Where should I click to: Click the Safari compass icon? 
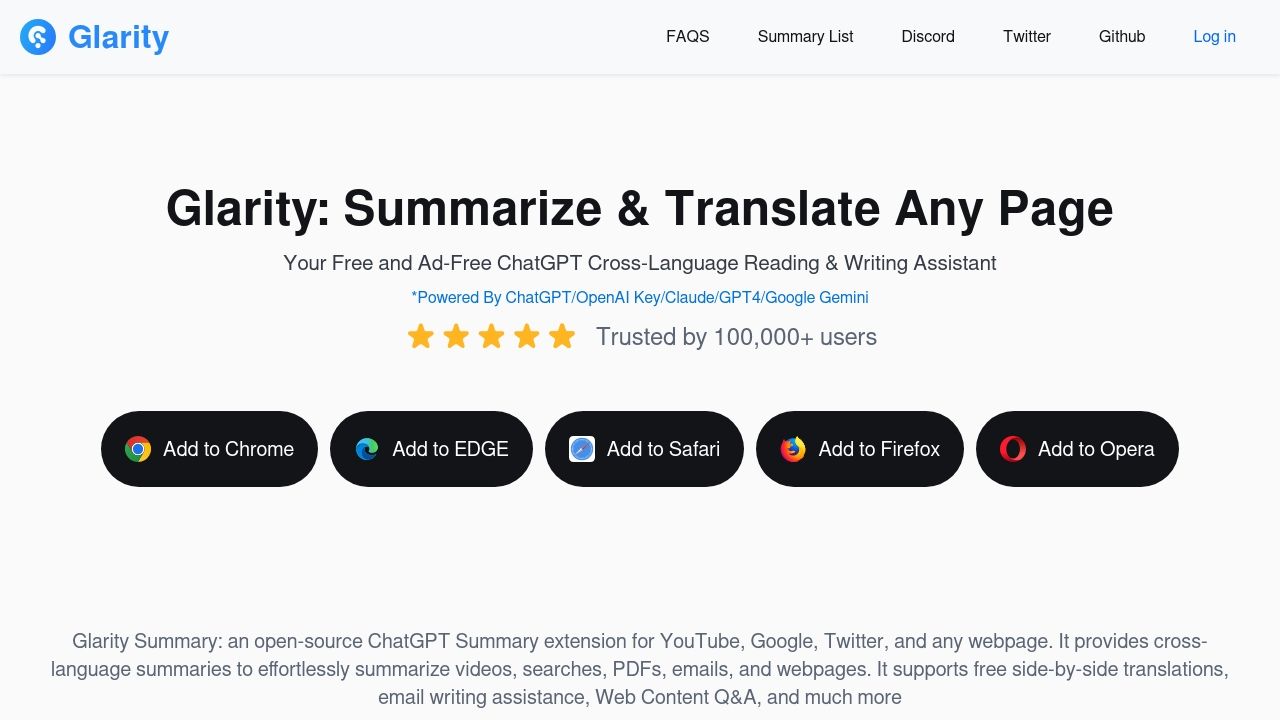[582, 449]
